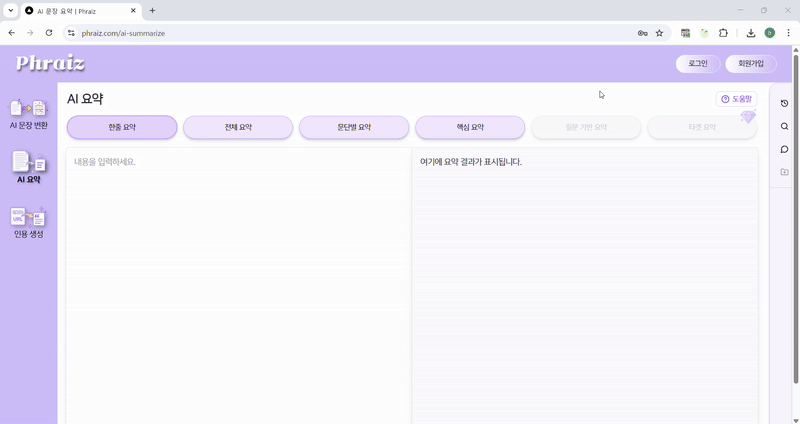
Task: Click the AI 요약 page heading
Action: 85,98
